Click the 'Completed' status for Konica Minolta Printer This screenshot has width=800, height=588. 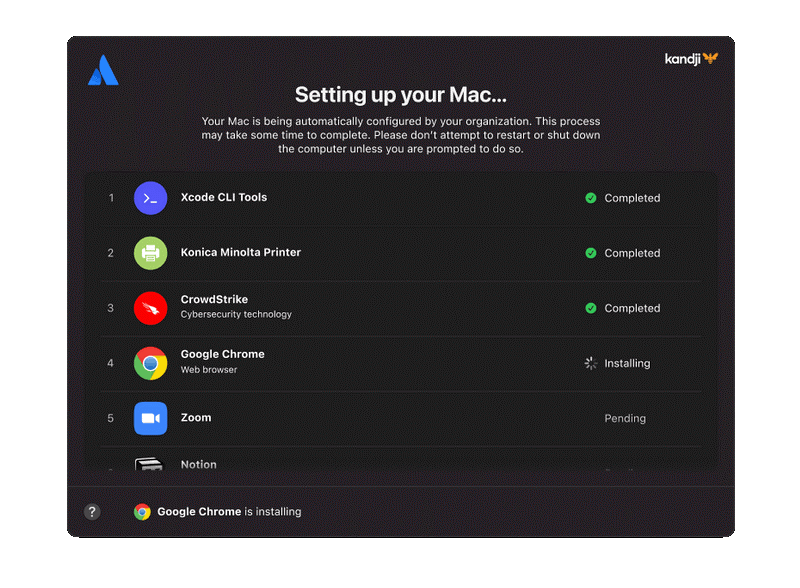pos(632,253)
